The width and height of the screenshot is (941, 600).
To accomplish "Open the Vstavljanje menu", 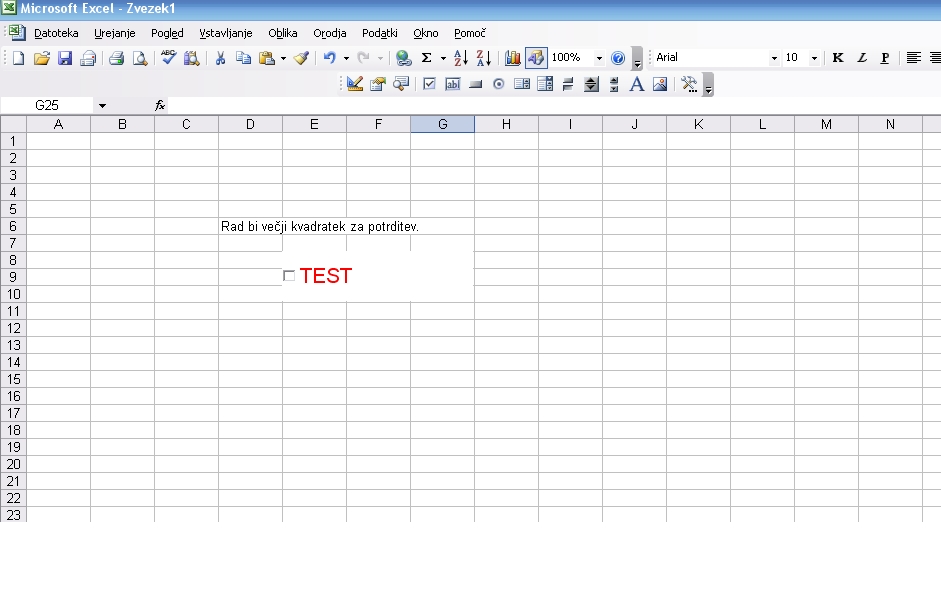I will (226, 34).
